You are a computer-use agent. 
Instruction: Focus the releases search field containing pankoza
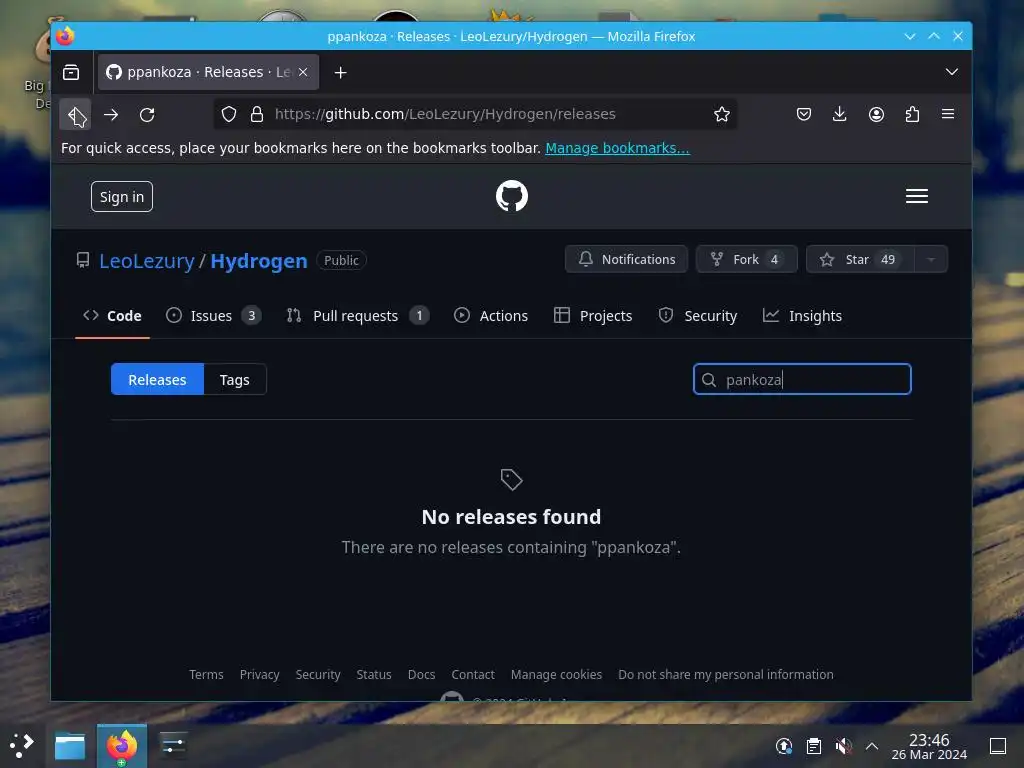point(802,379)
